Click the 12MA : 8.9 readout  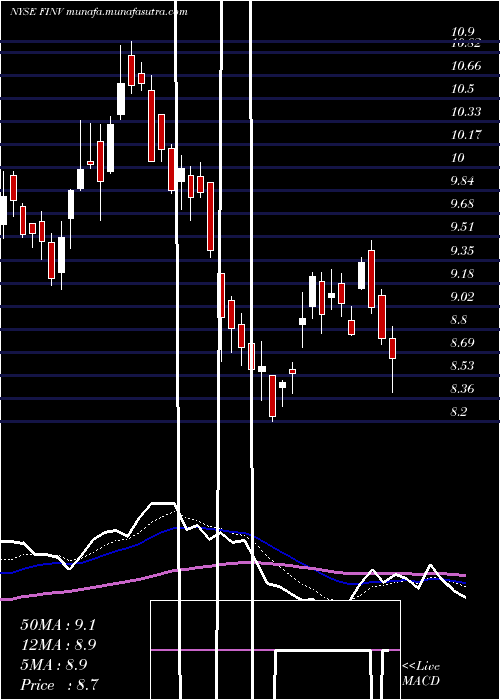click(x=58, y=645)
